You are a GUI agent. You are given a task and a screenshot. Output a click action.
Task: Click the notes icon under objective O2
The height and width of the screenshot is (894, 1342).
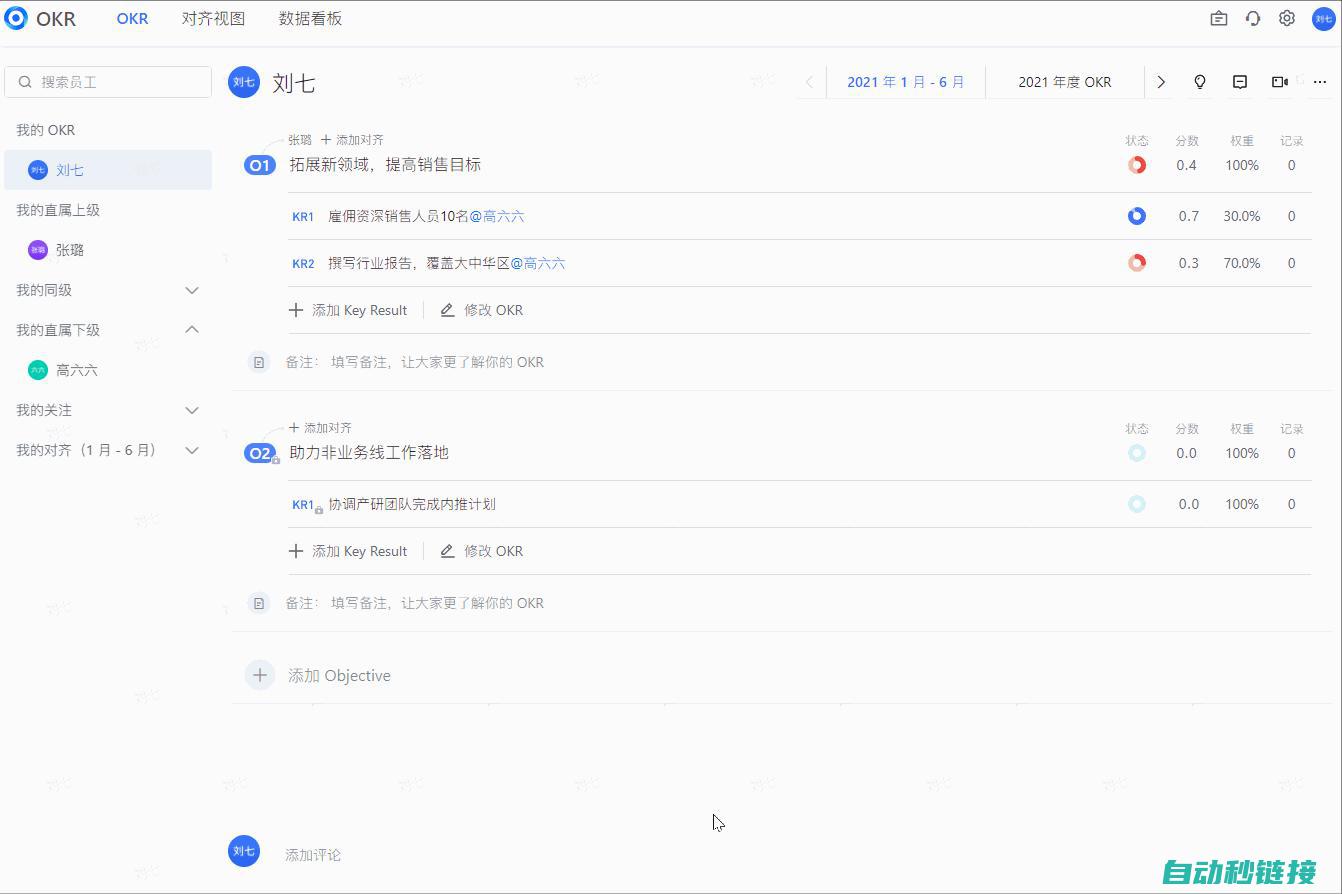click(259, 603)
